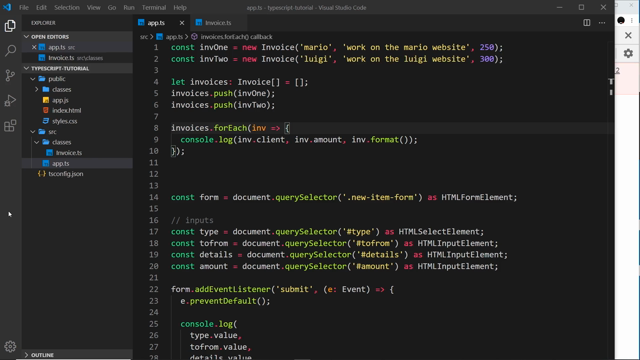Click line number 8 in gutter
640x360 pixels.
(156, 128)
